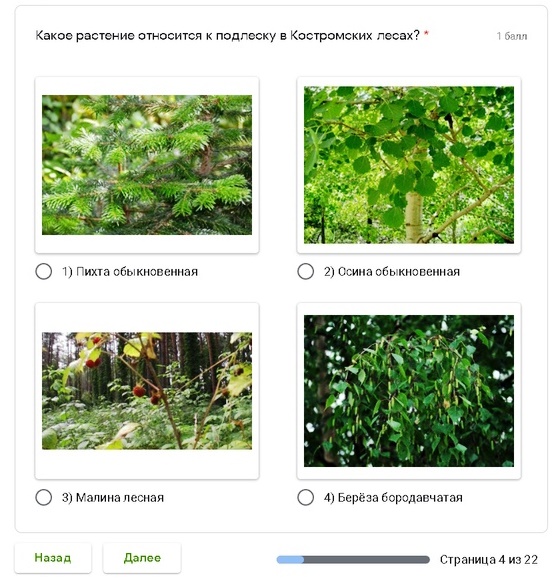560x582 pixels.
Task: Click the question text about Костромских лесах
Action: 227,36
